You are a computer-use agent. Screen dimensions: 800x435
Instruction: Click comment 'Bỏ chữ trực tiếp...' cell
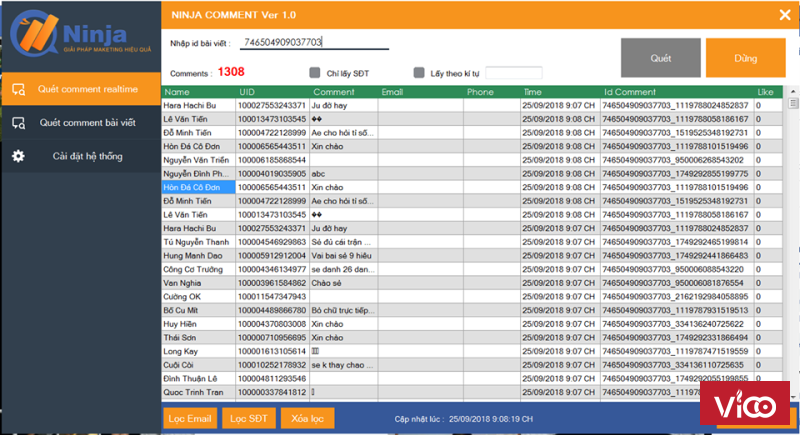(x=343, y=310)
